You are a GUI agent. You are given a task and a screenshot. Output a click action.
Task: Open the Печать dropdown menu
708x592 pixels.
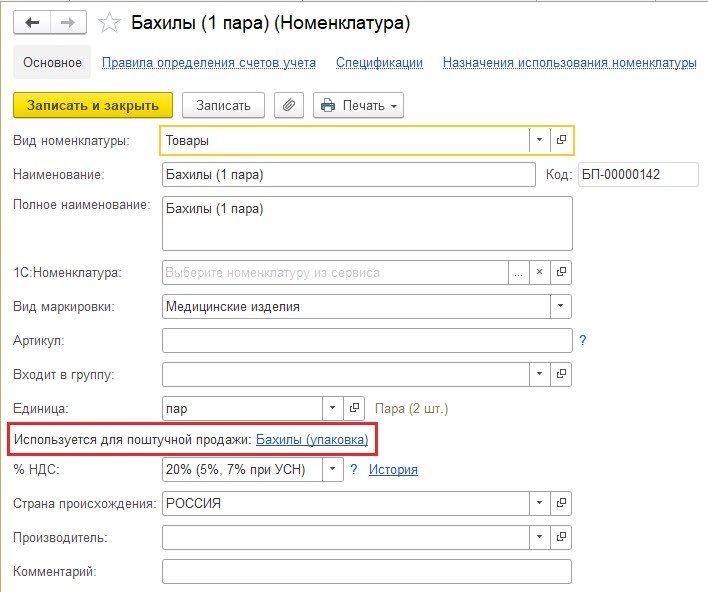(358, 105)
